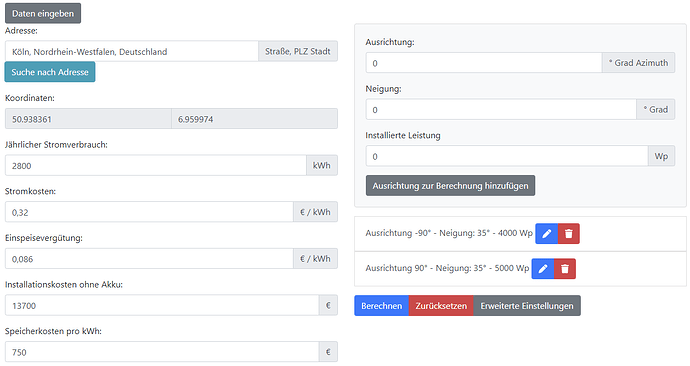Click the 'Wp' unit label

[x=661, y=156]
